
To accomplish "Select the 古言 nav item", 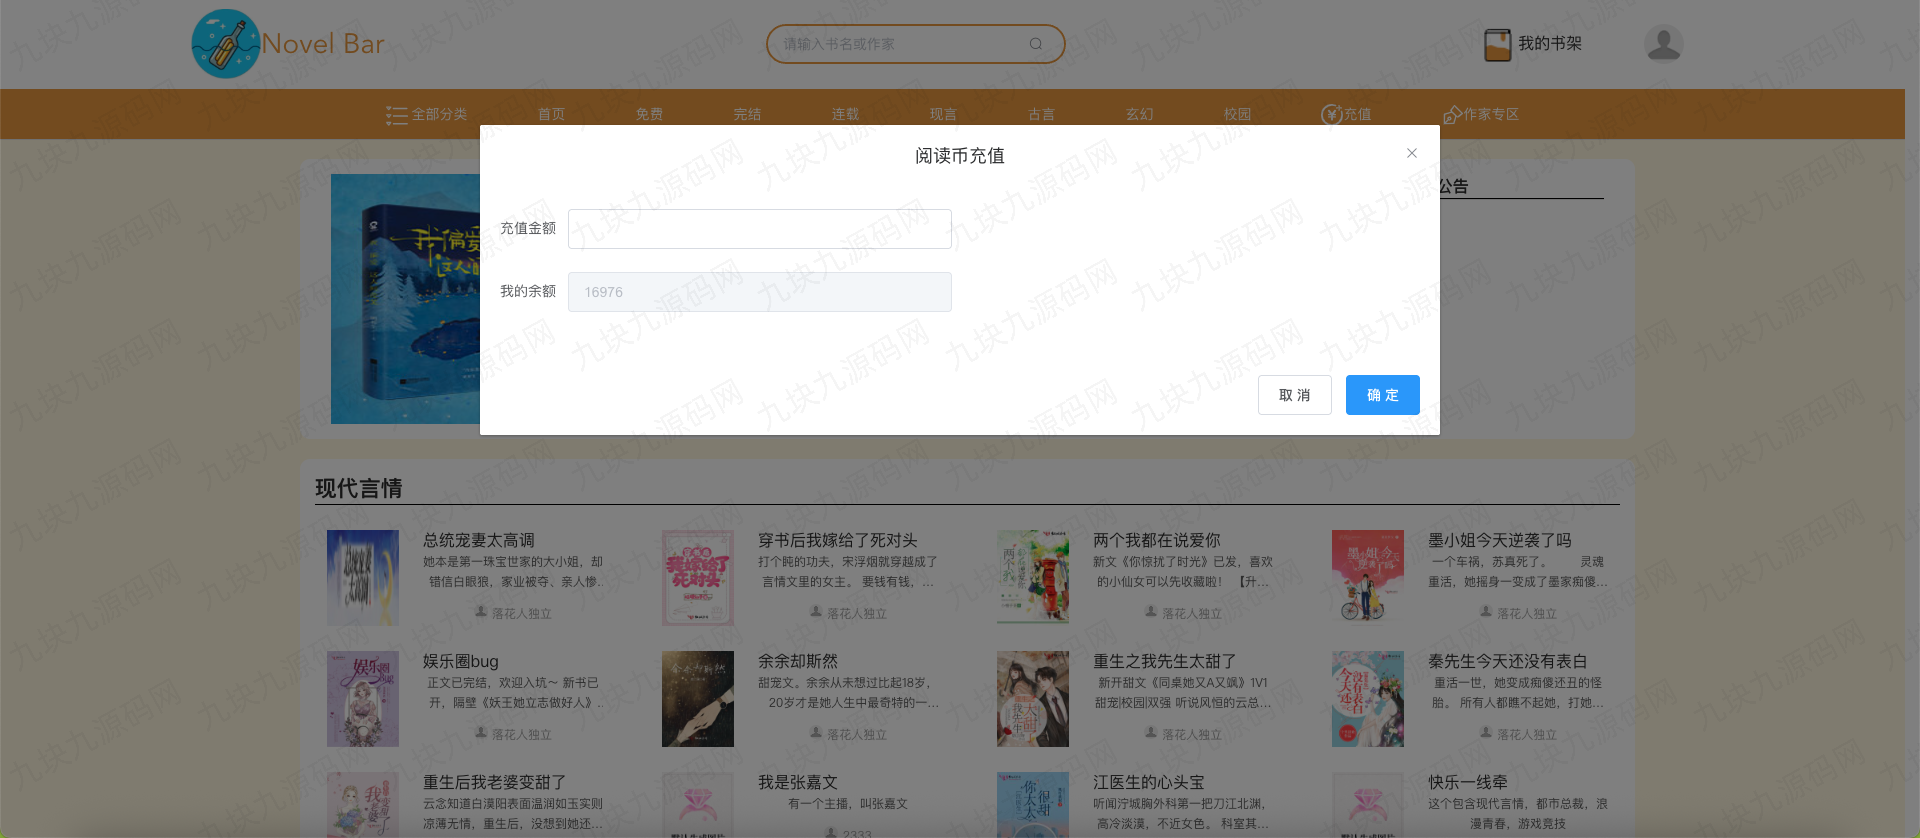I will tap(1042, 115).
